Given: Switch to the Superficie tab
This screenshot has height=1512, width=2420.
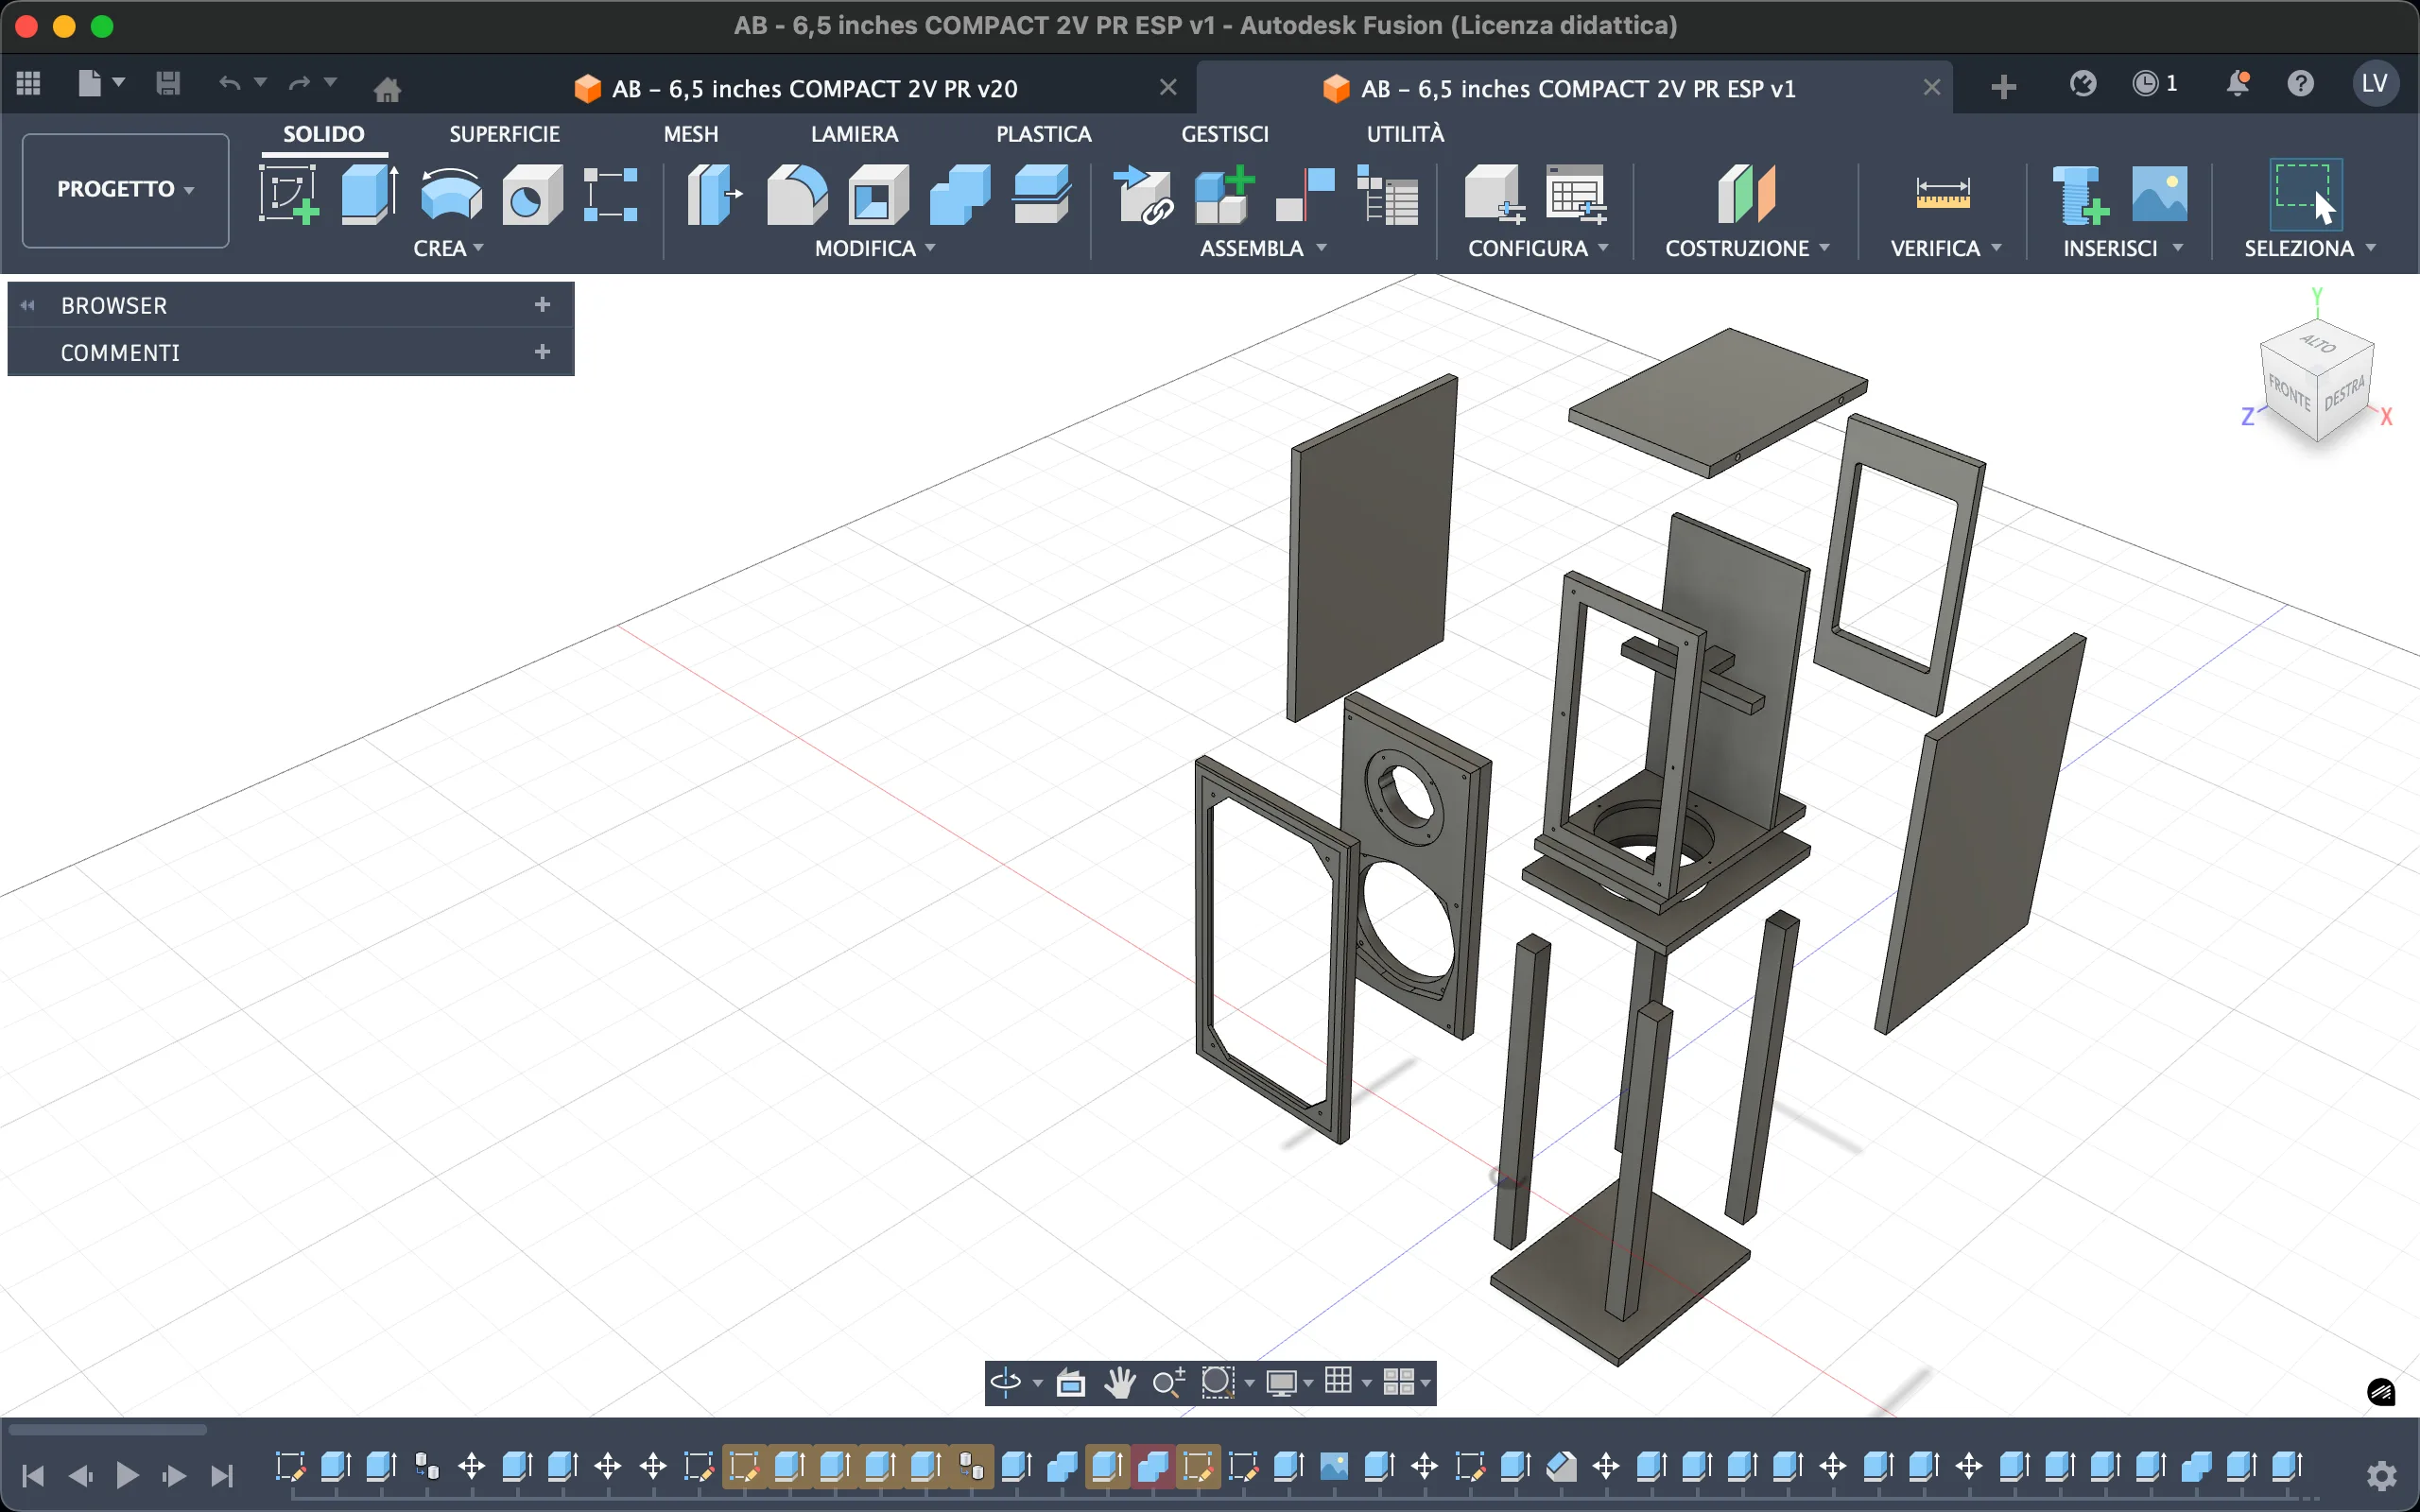Looking at the screenshot, I should click(504, 134).
